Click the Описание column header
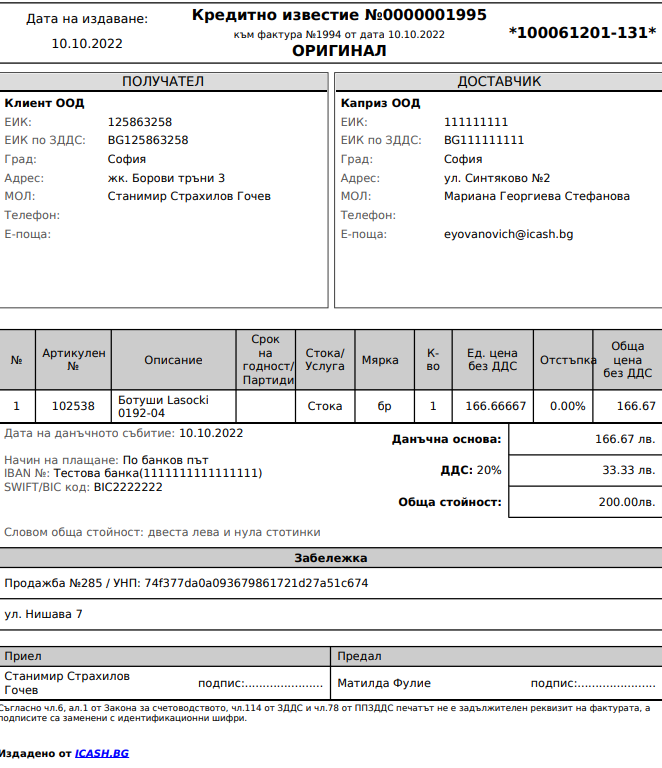The height and width of the screenshot is (768, 662). pos(173,360)
